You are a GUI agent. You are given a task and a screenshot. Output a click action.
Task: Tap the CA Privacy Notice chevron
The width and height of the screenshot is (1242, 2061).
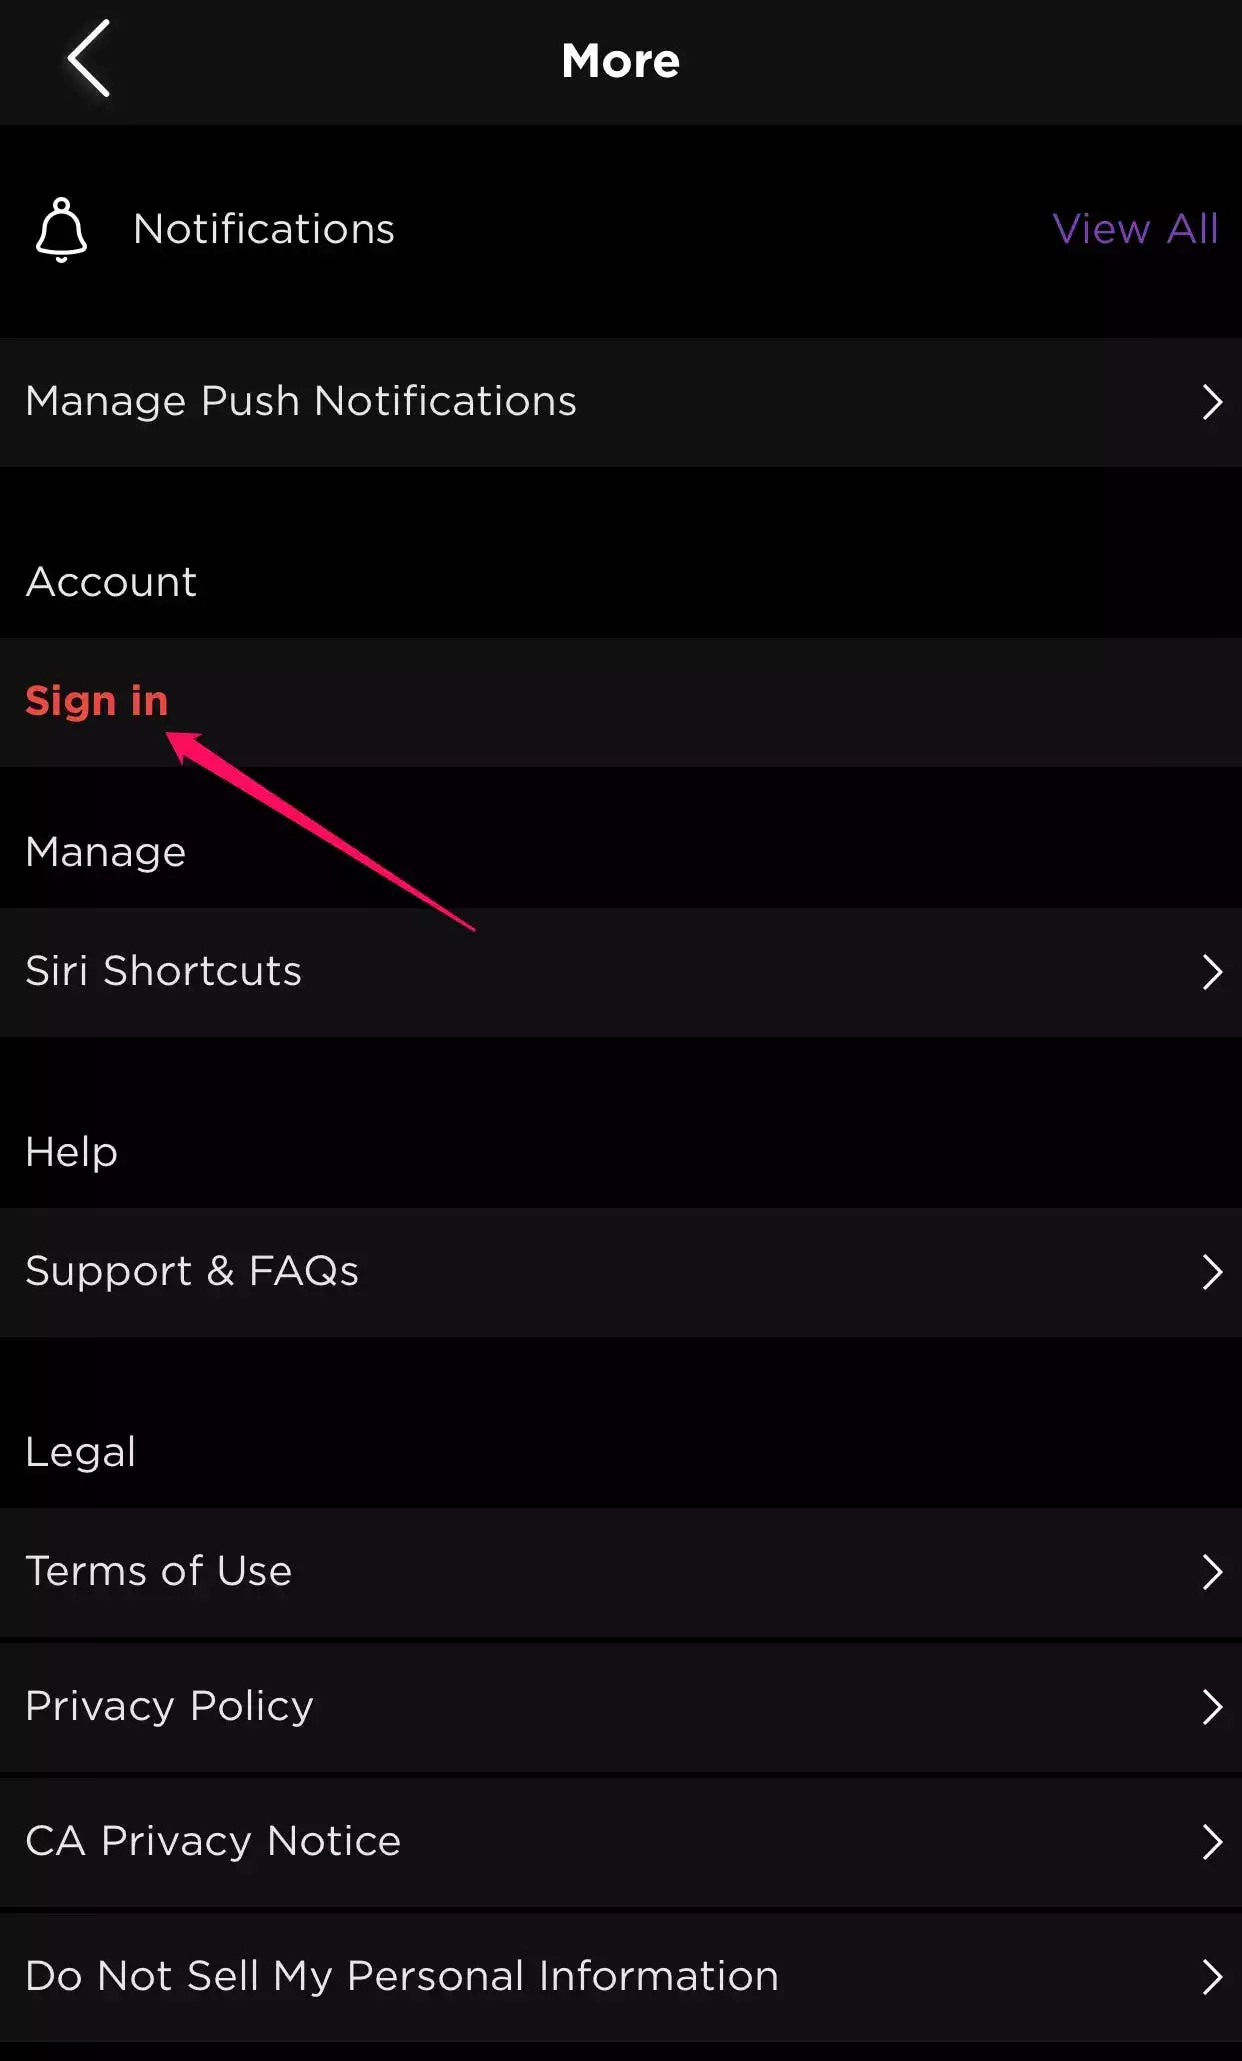[1212, 1842]
